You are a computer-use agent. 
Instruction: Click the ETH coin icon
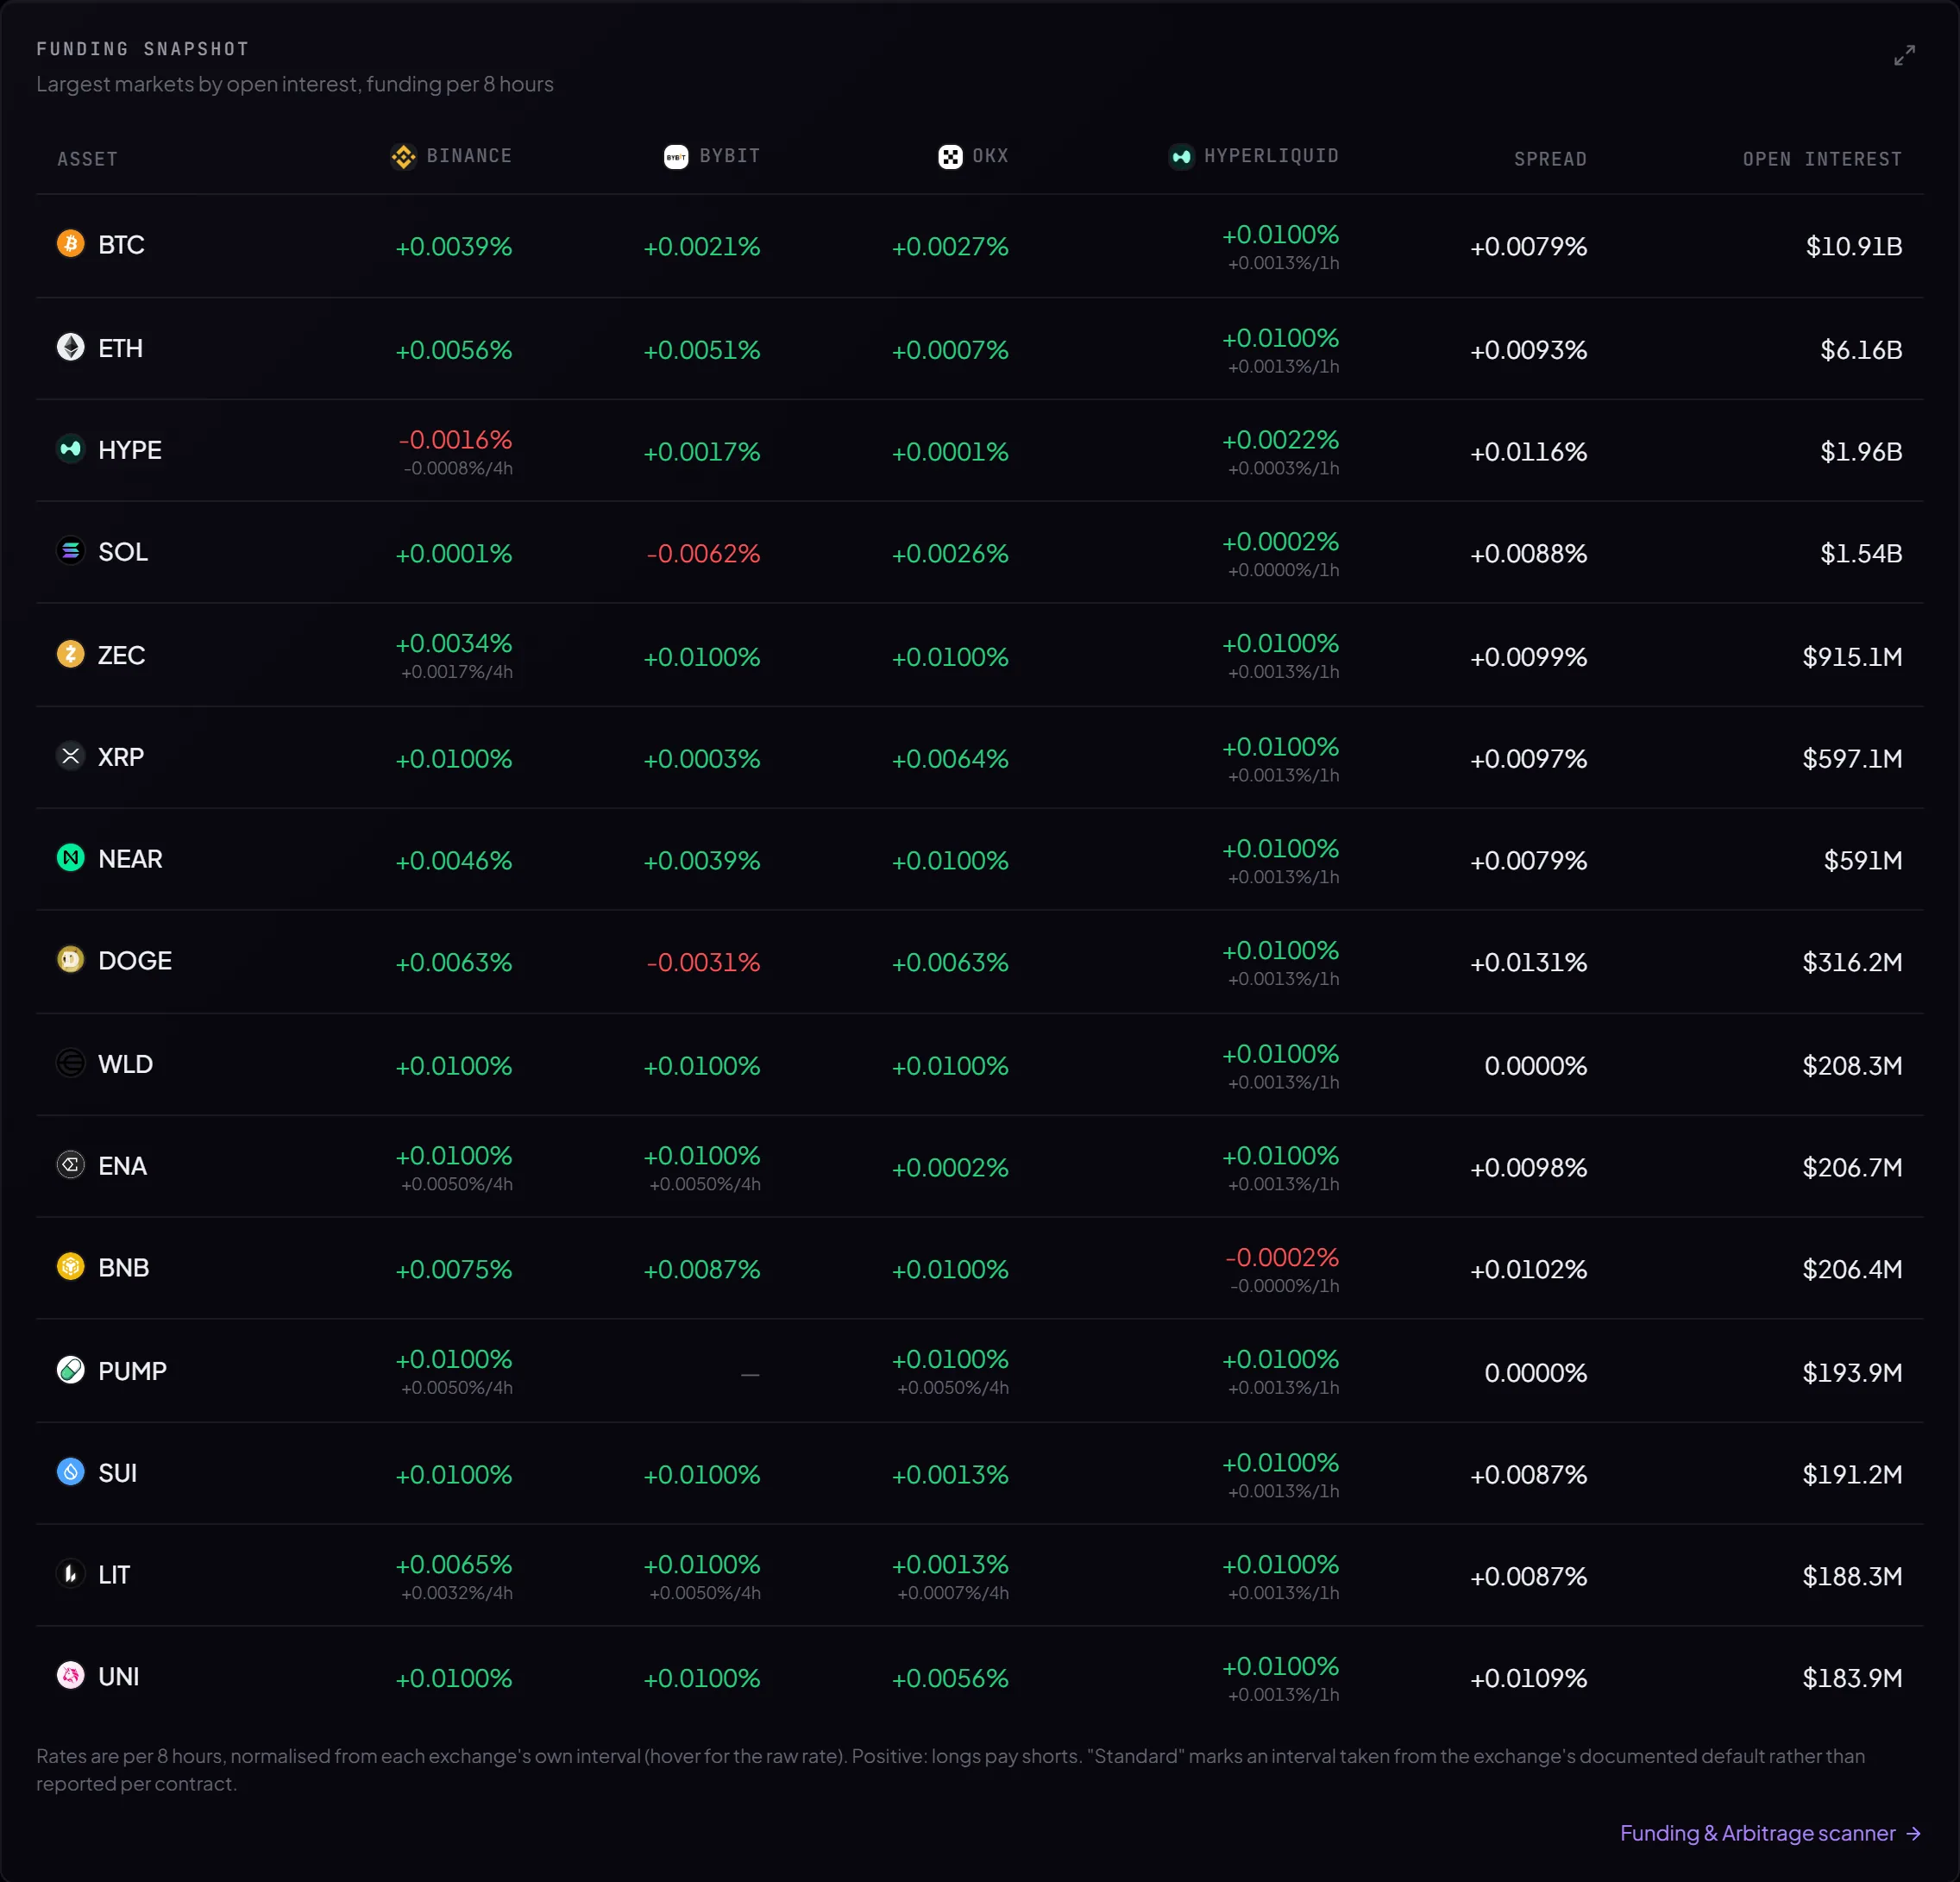(71, 347)
